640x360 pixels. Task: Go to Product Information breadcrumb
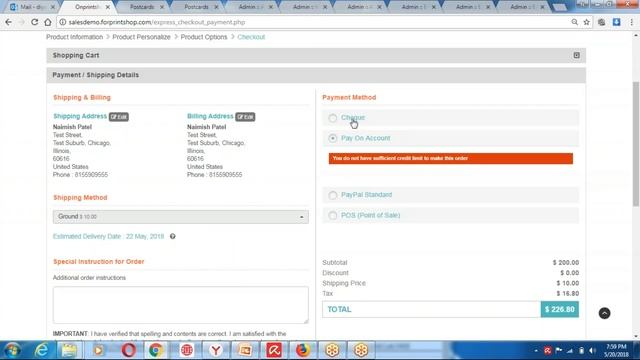click(74, 37)
